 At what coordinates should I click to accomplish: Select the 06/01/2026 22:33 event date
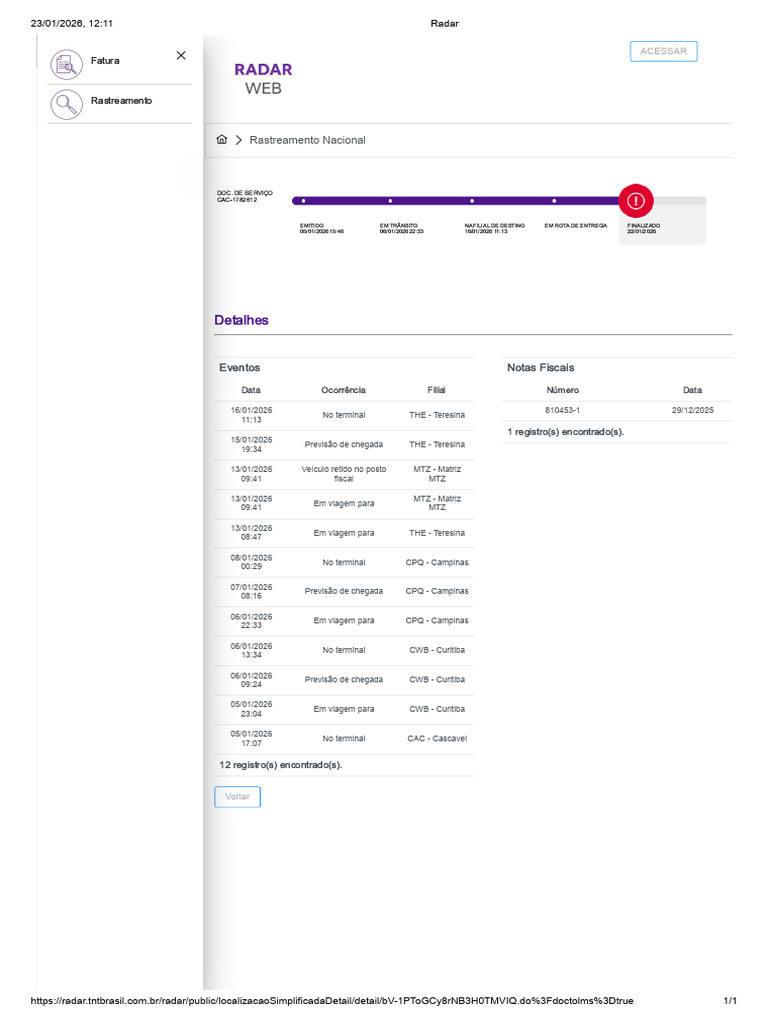(251, 620)
